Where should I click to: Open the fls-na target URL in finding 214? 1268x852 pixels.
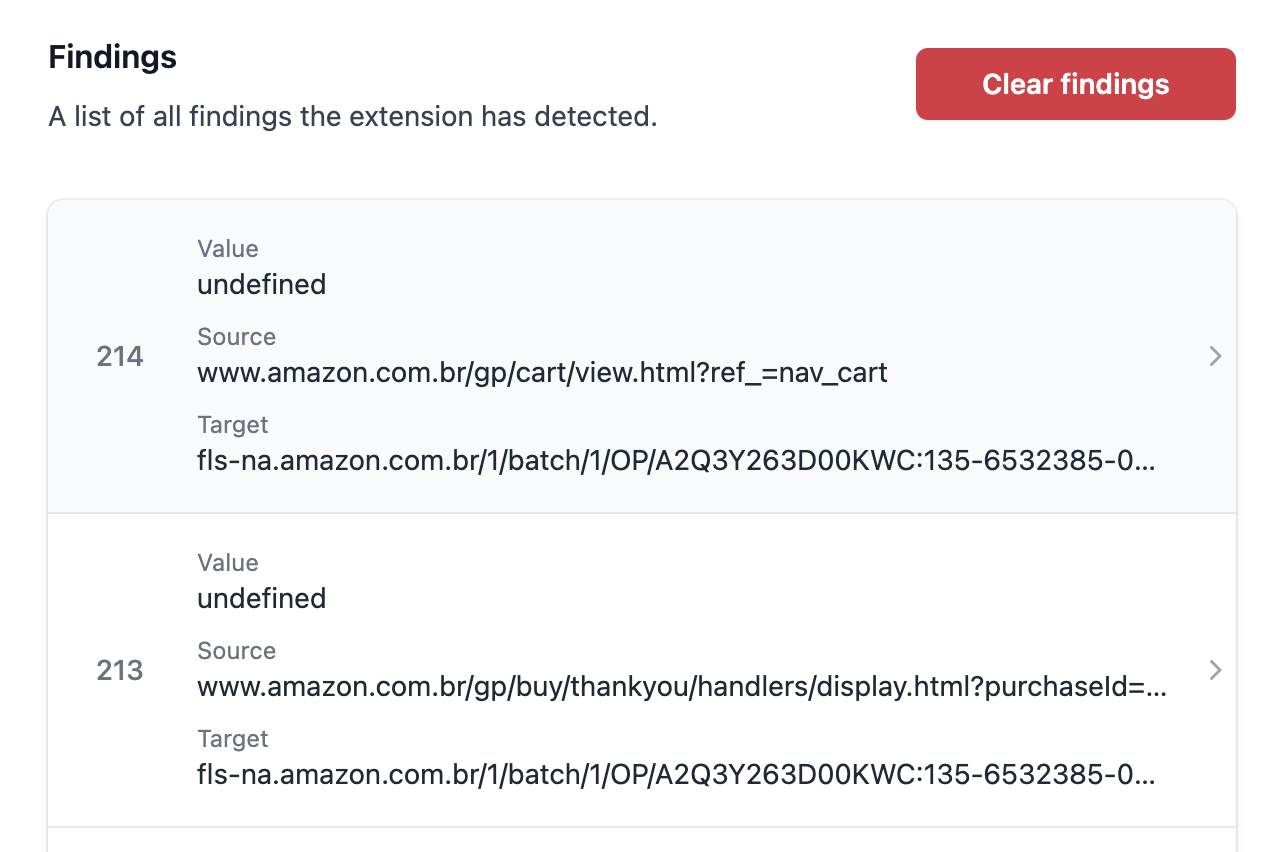click(676, 462)
